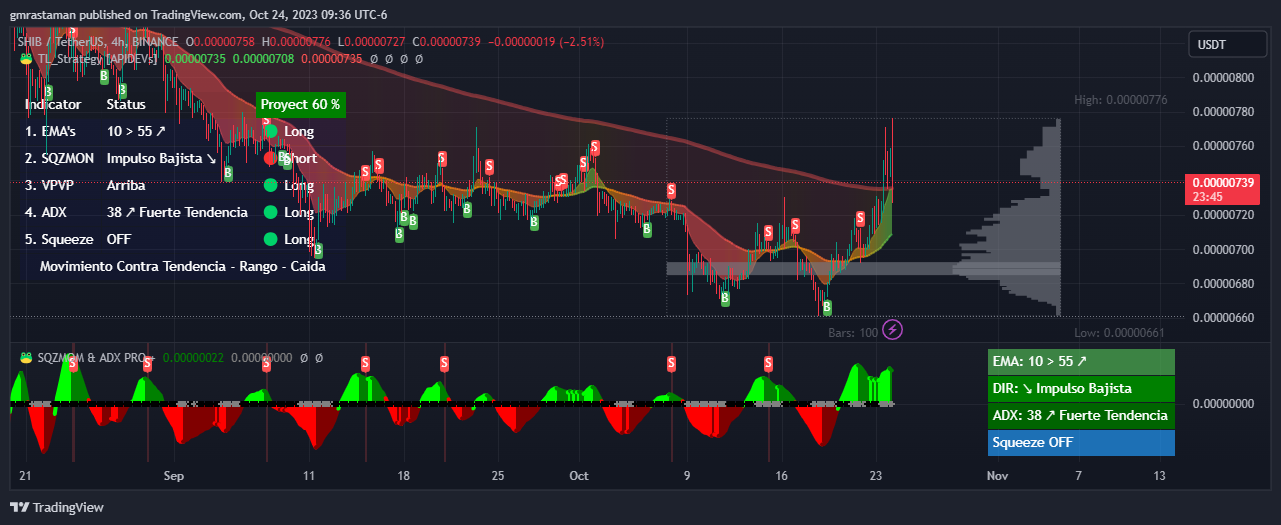Click the topmost S sell marker near Oct
The height and width of the screenshot is (525, 1281).
[594, 148]
